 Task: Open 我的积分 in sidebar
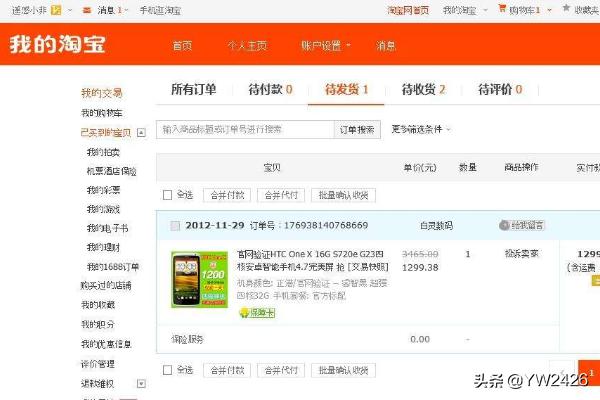[x=98, y=324]
